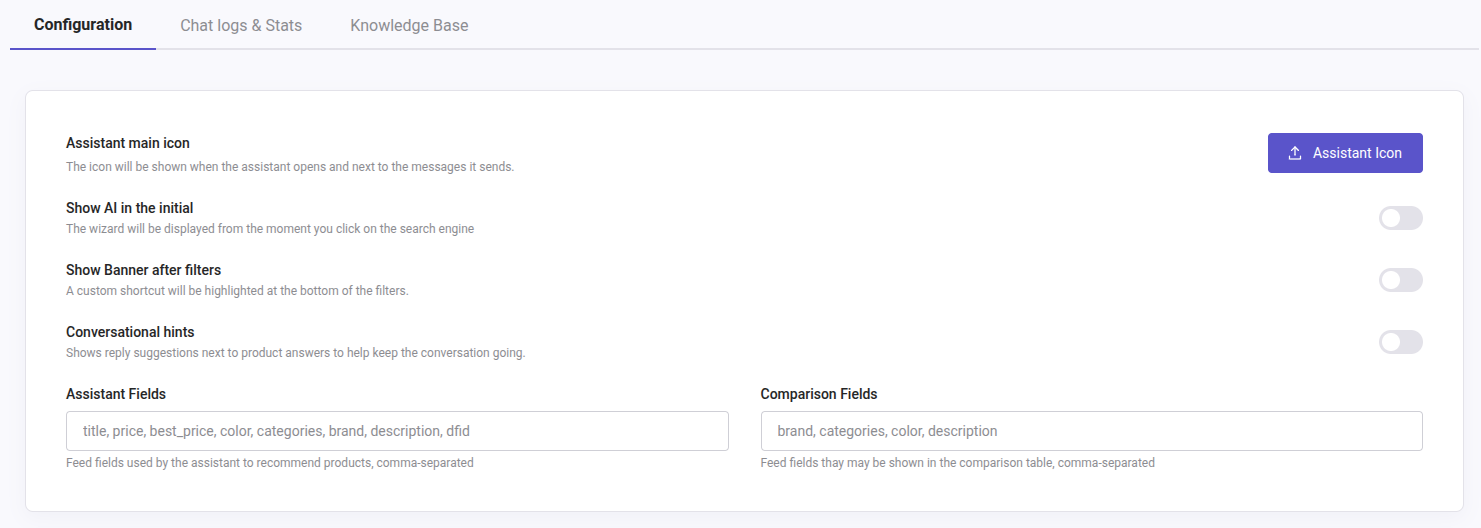1481x528 pixels.
Task: Turn on Show Banner after filters switch
Action: point(1400,280)
